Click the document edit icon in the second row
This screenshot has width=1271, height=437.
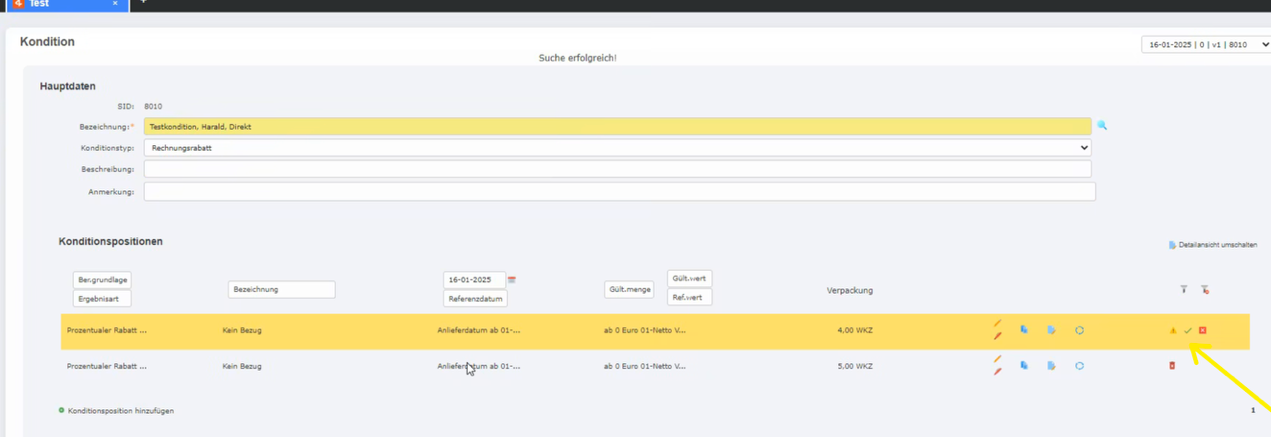point(1051,366)
